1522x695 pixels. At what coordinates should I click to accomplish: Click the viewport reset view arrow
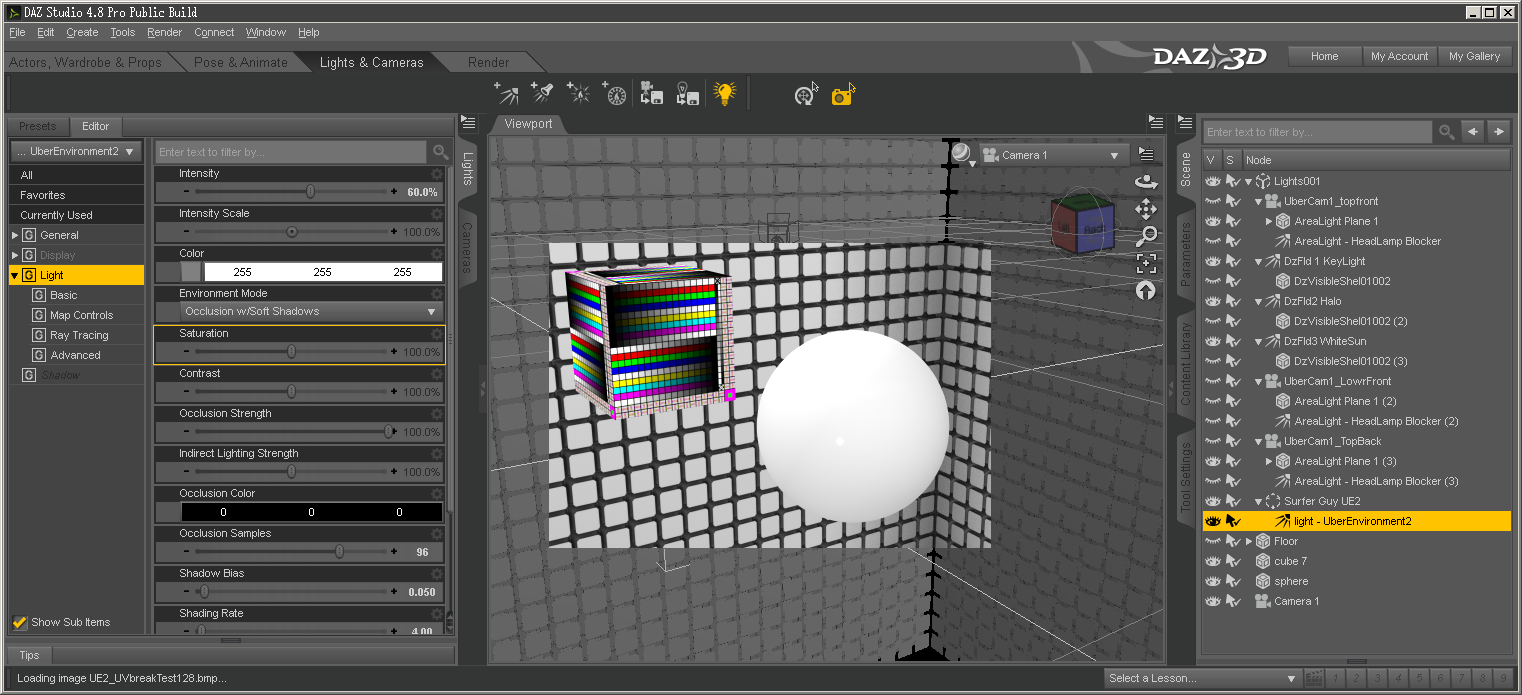point(1146,290)
